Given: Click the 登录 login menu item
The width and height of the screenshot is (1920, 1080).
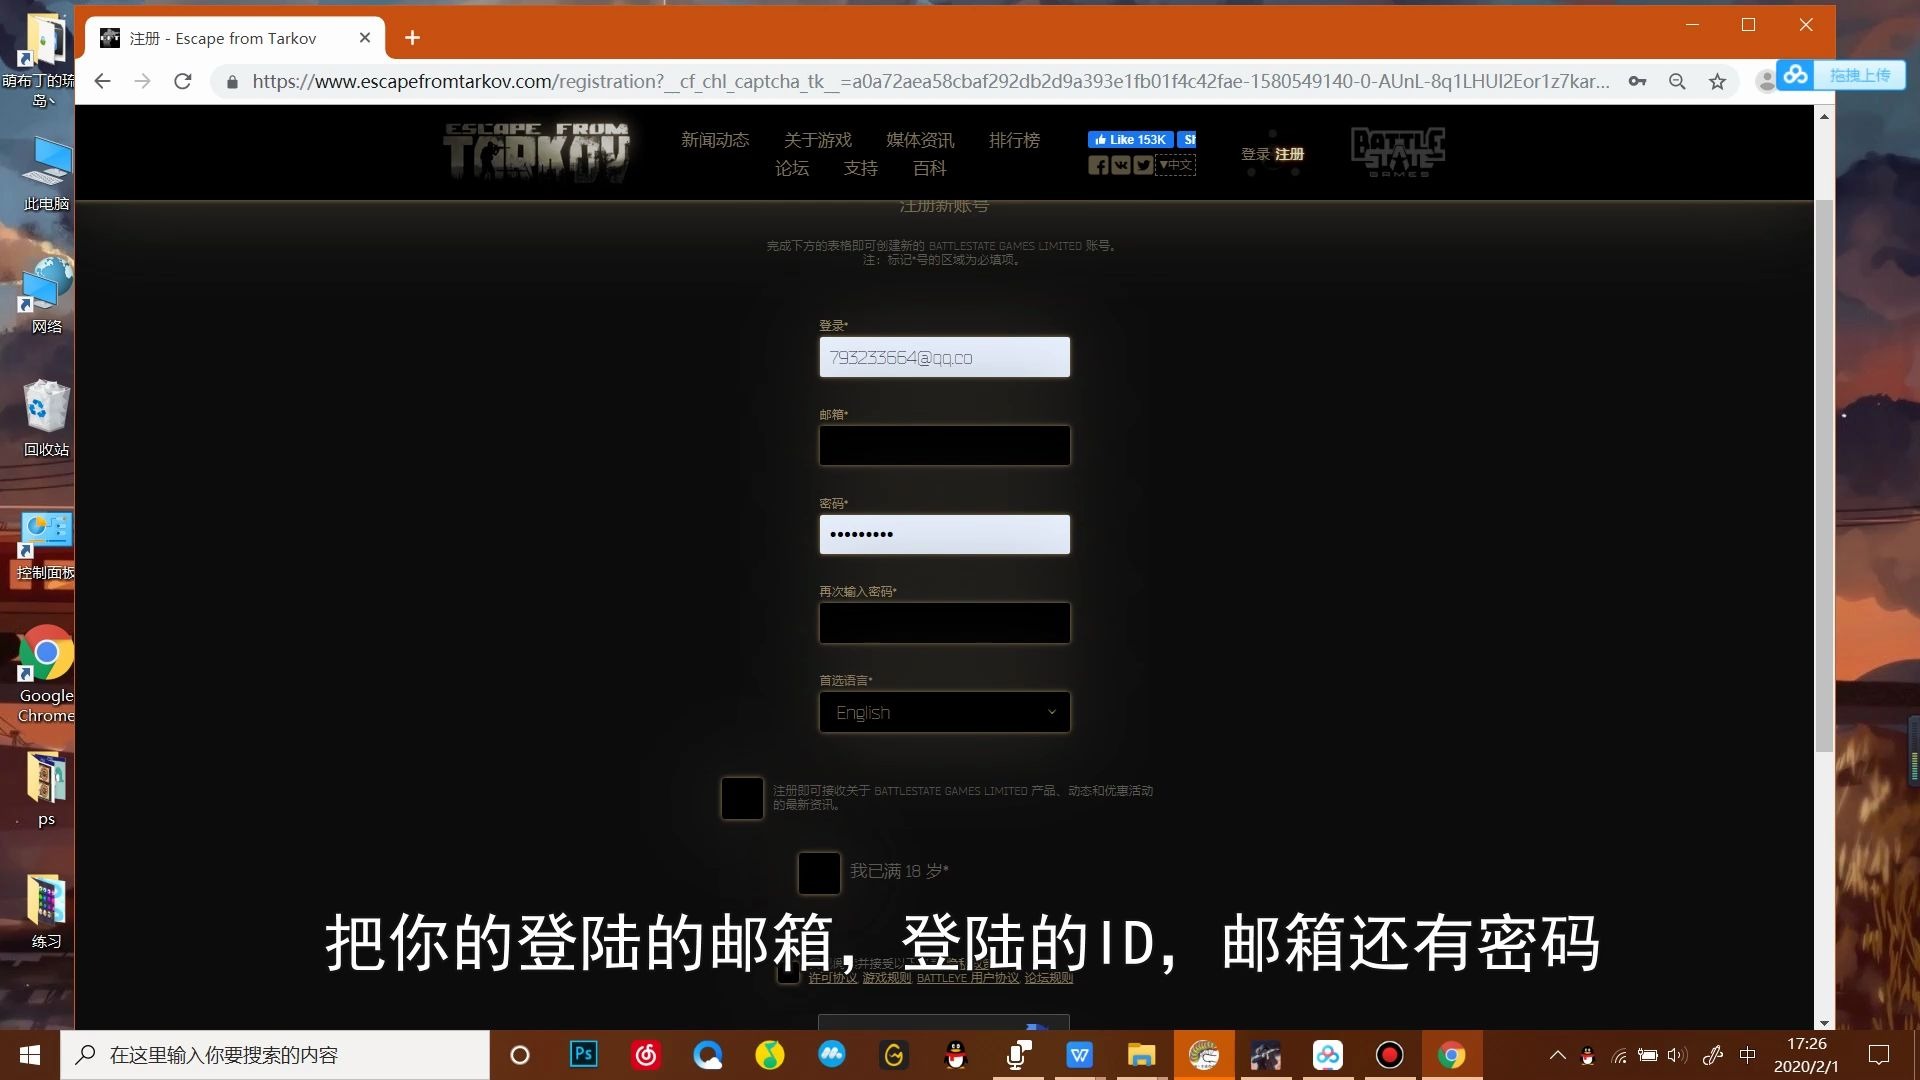Looking at the screenshot, I should pyautogui.click(x=1254, y=154).
